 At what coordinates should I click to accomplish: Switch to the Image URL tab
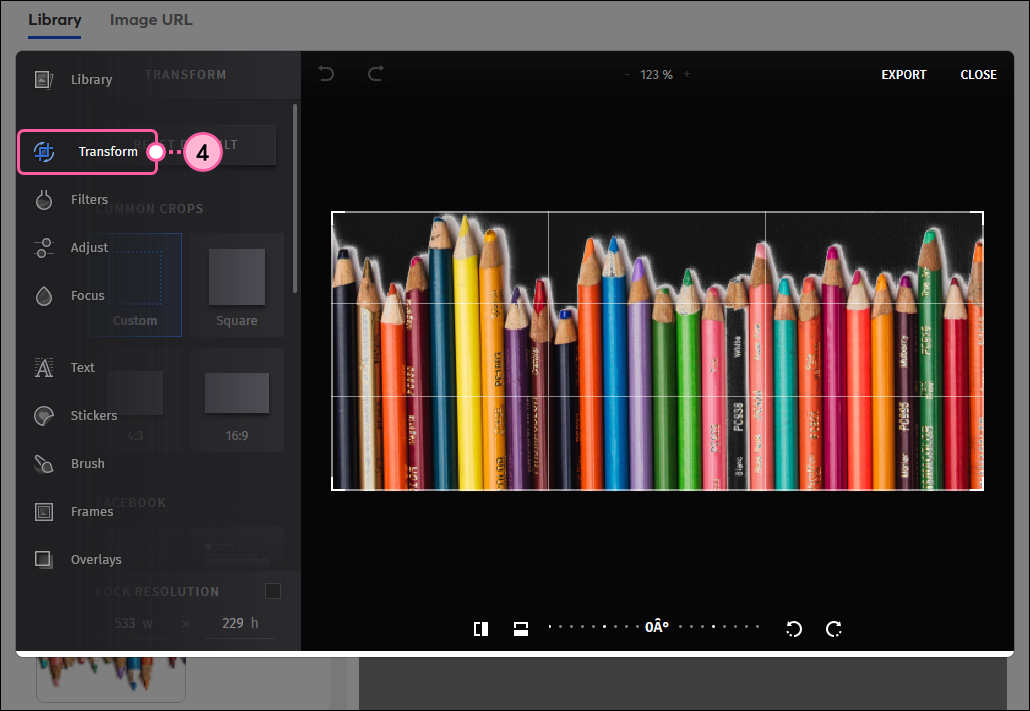click(151, 20)
